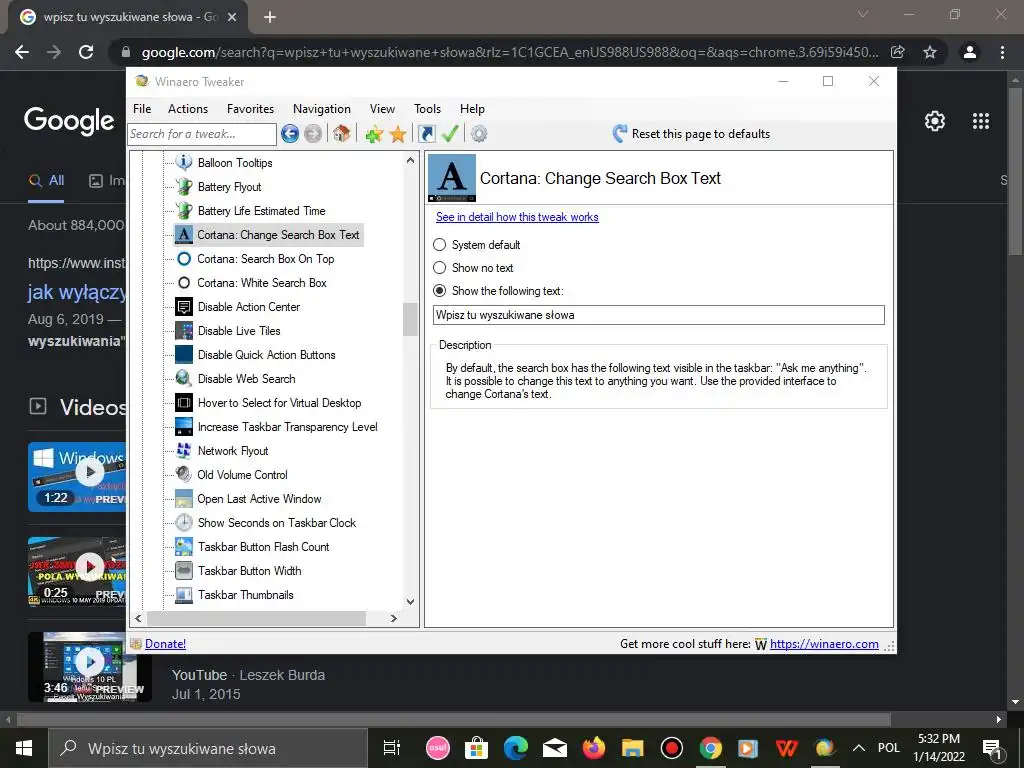Viewport: 1024px width, 768px height.
Task: Click the export shortcut arrow toolbar icon
Action: (426, 134)
